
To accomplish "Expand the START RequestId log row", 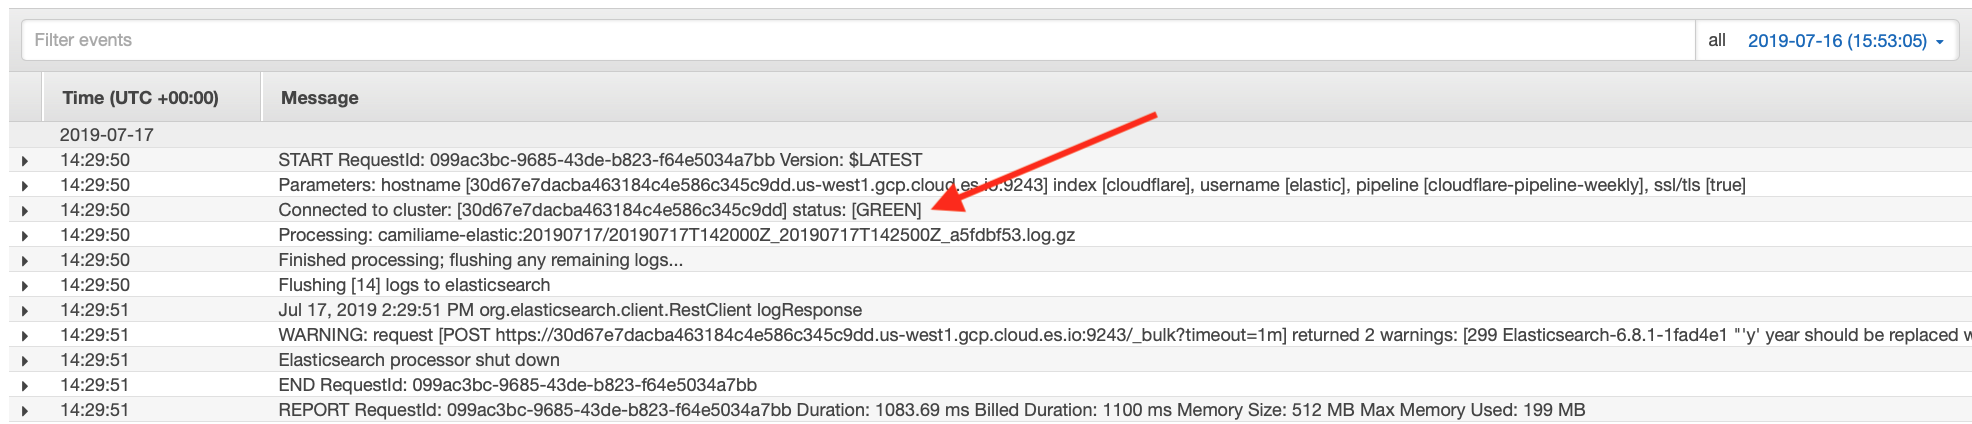I will tap(25, 161).
